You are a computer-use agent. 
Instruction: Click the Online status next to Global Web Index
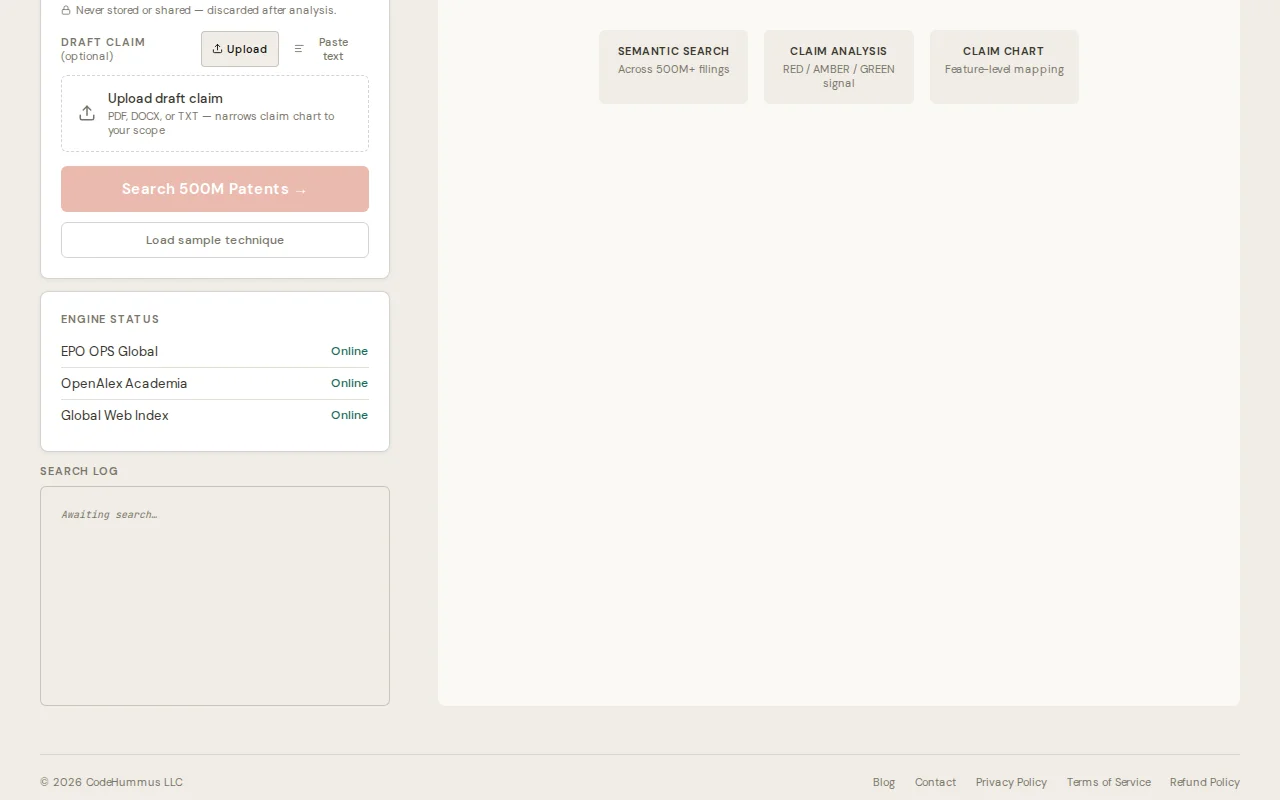coord(349,415)
